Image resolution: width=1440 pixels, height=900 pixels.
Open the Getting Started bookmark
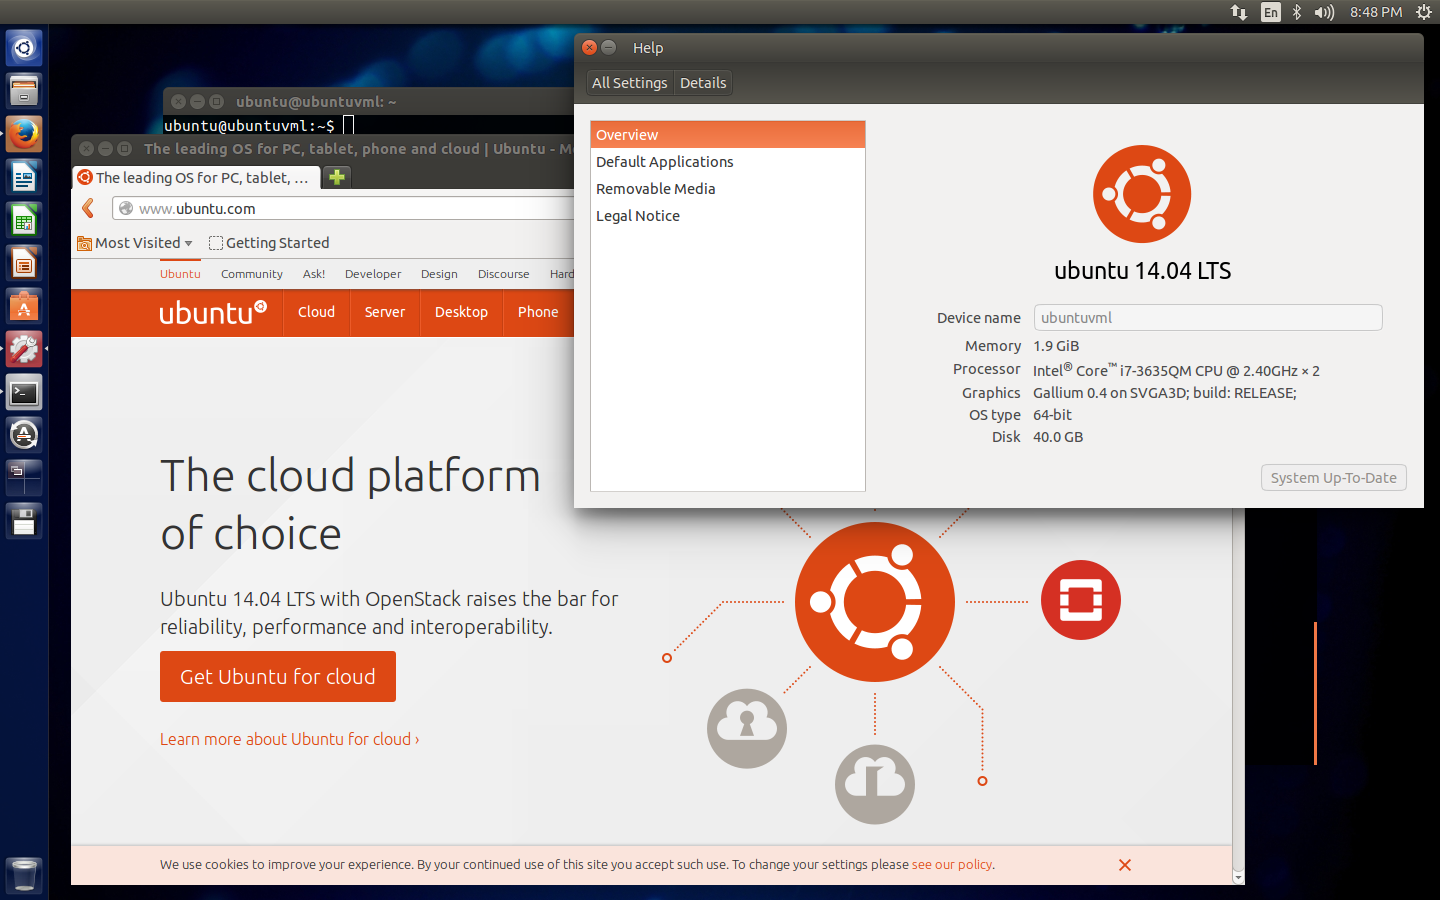(x=269, y=243)
